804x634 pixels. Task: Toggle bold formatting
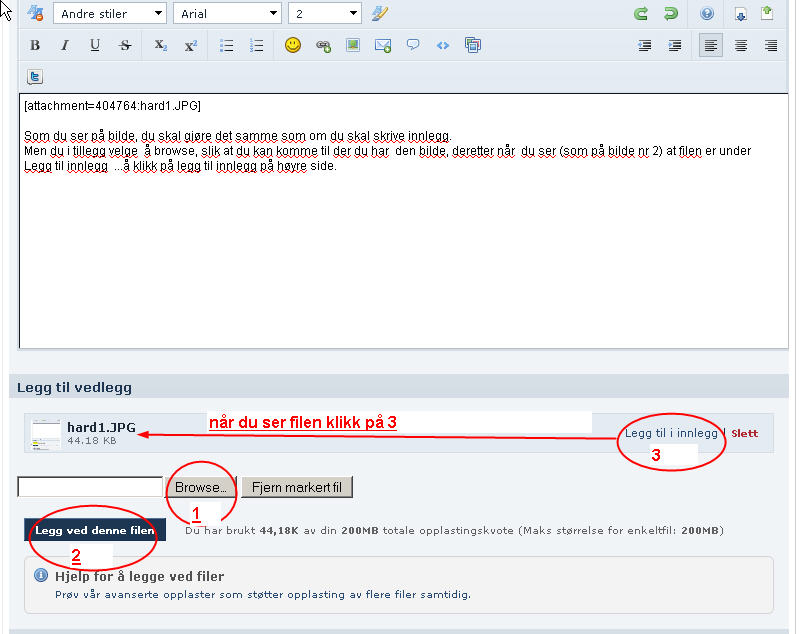click(35, 45)
